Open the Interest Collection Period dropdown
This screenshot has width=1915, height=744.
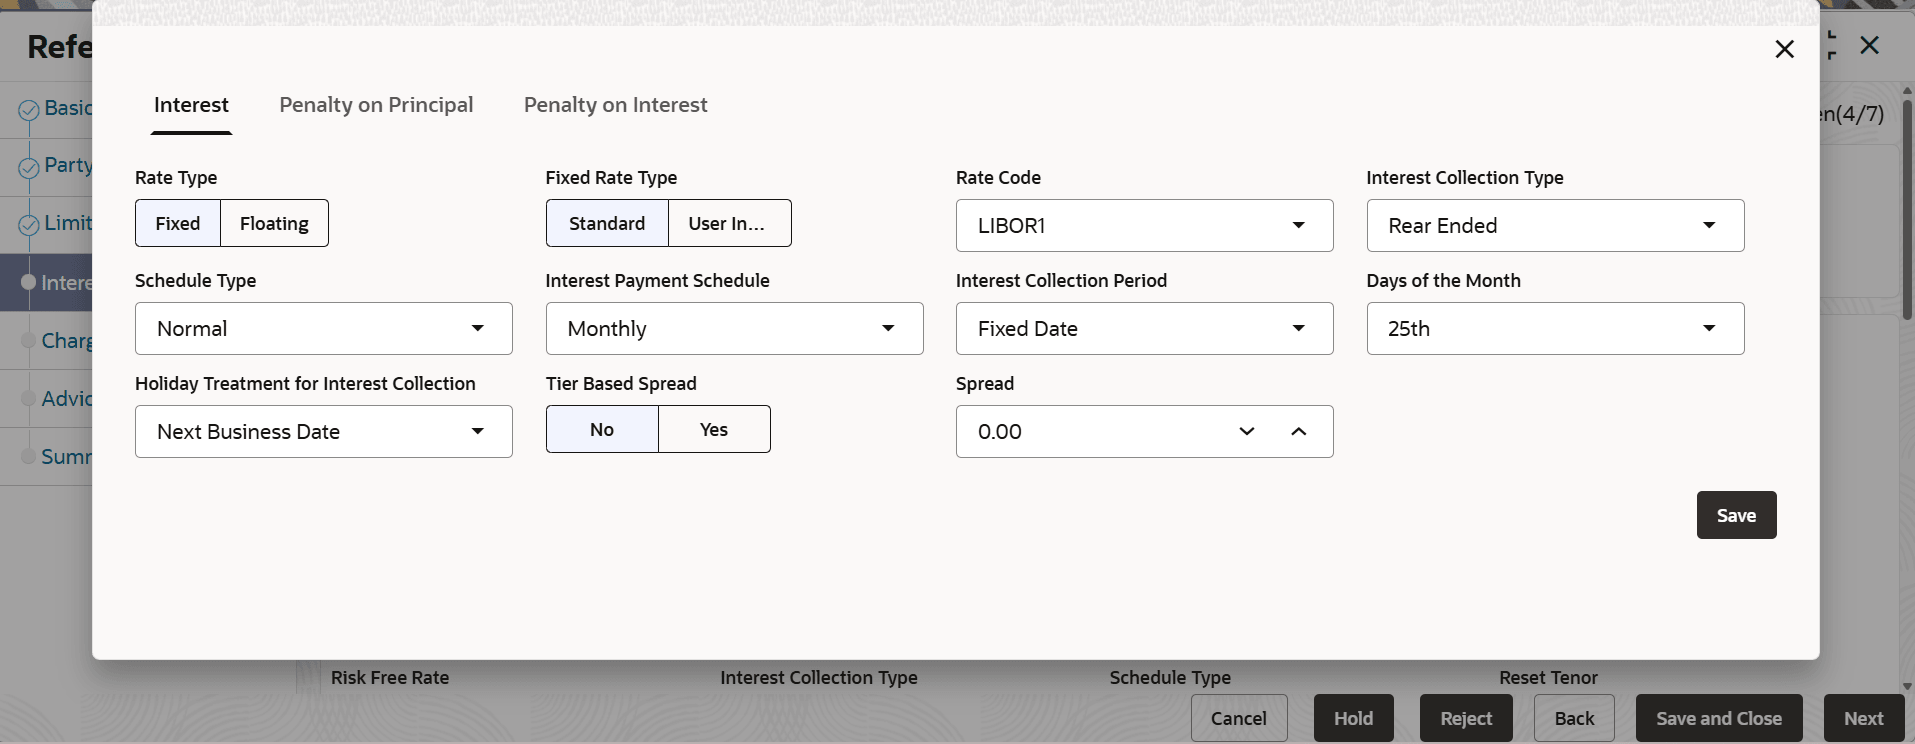[x=1144, y=329]
